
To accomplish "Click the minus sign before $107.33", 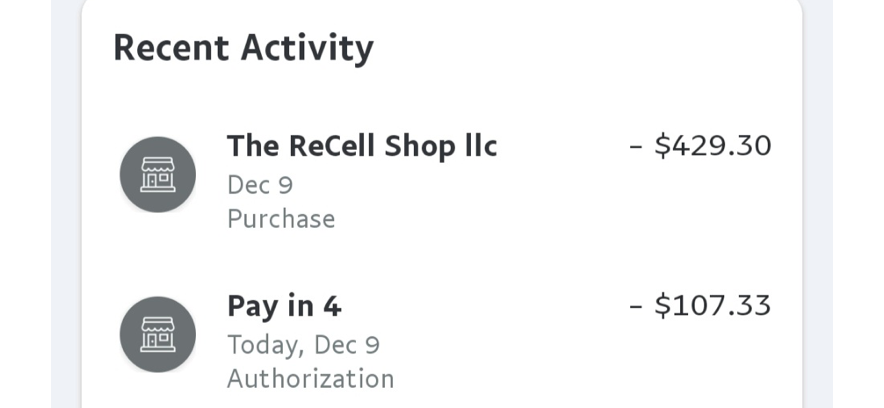I will 636,307.
